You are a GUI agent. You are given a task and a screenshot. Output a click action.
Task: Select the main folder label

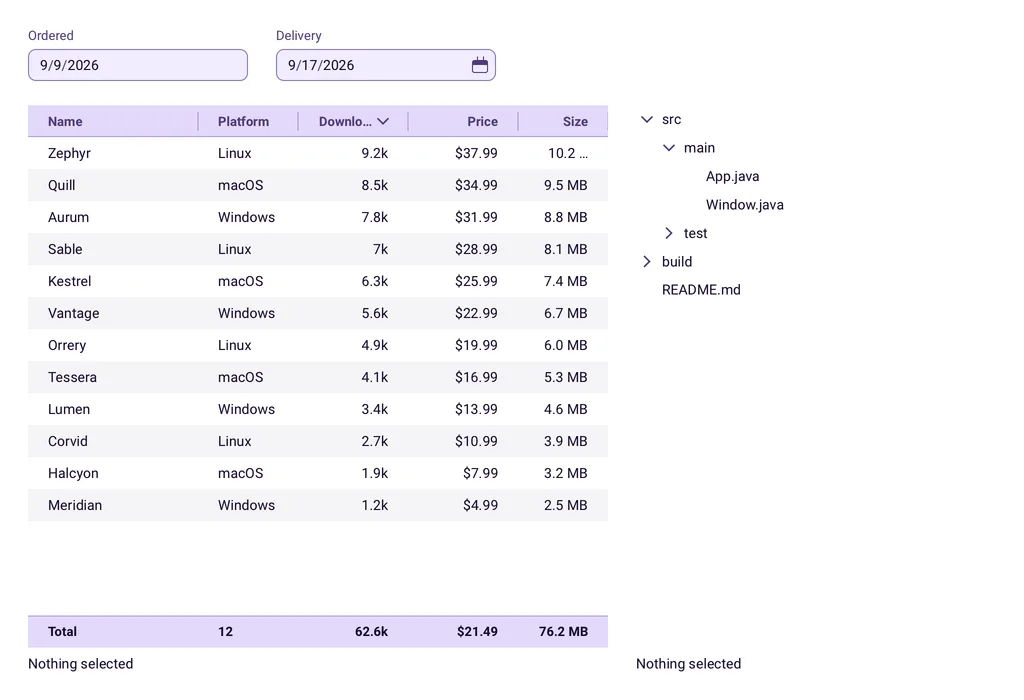699,148
